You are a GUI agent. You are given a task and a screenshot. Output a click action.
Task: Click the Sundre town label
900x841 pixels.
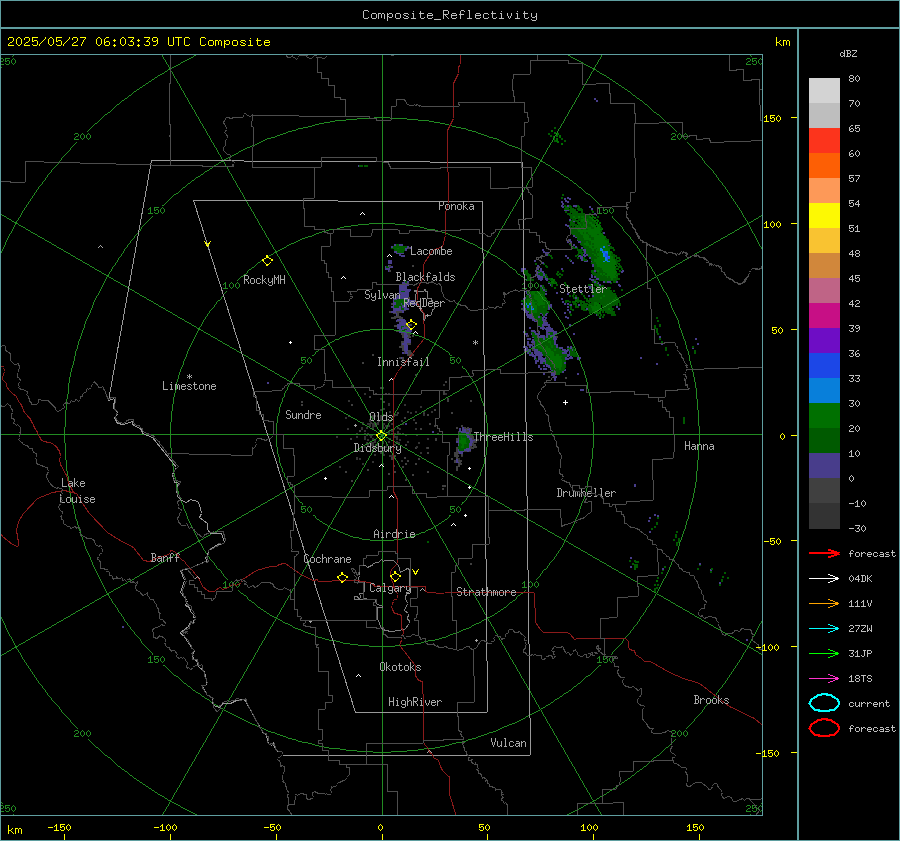point(303,414)
